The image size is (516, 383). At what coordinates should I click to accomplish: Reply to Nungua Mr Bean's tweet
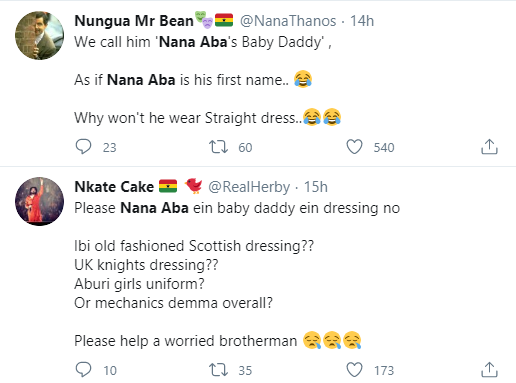pyautogui.click(x=83, y=147)
